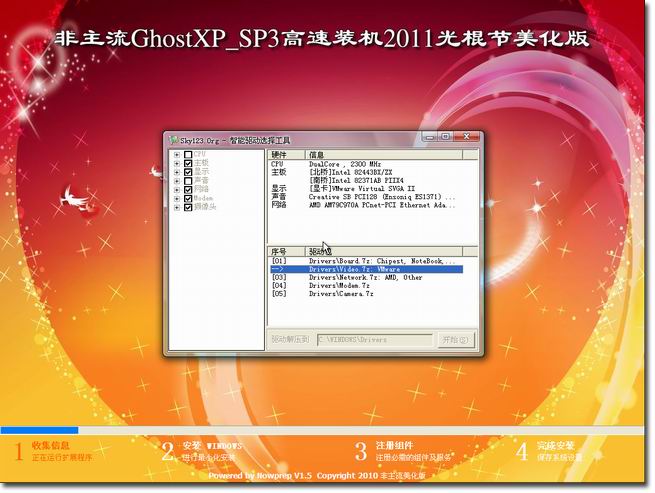The image size is (655, 493).
Task: Click the 序号 column header
Action: coord(287,251)
